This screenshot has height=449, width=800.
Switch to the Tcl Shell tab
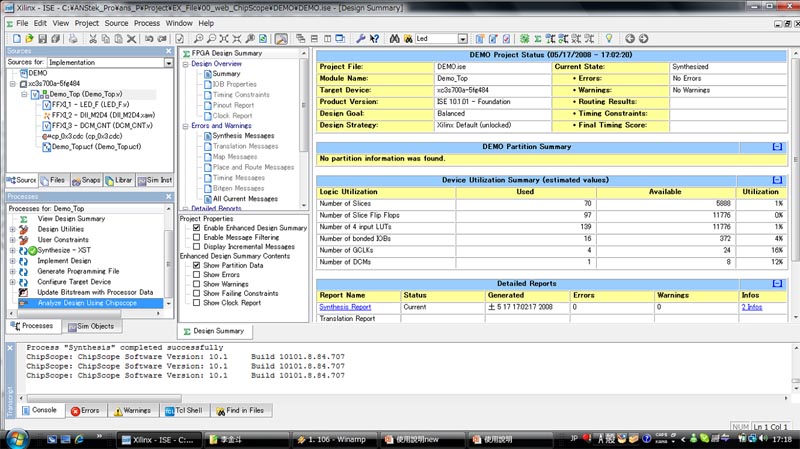point(184,410)
